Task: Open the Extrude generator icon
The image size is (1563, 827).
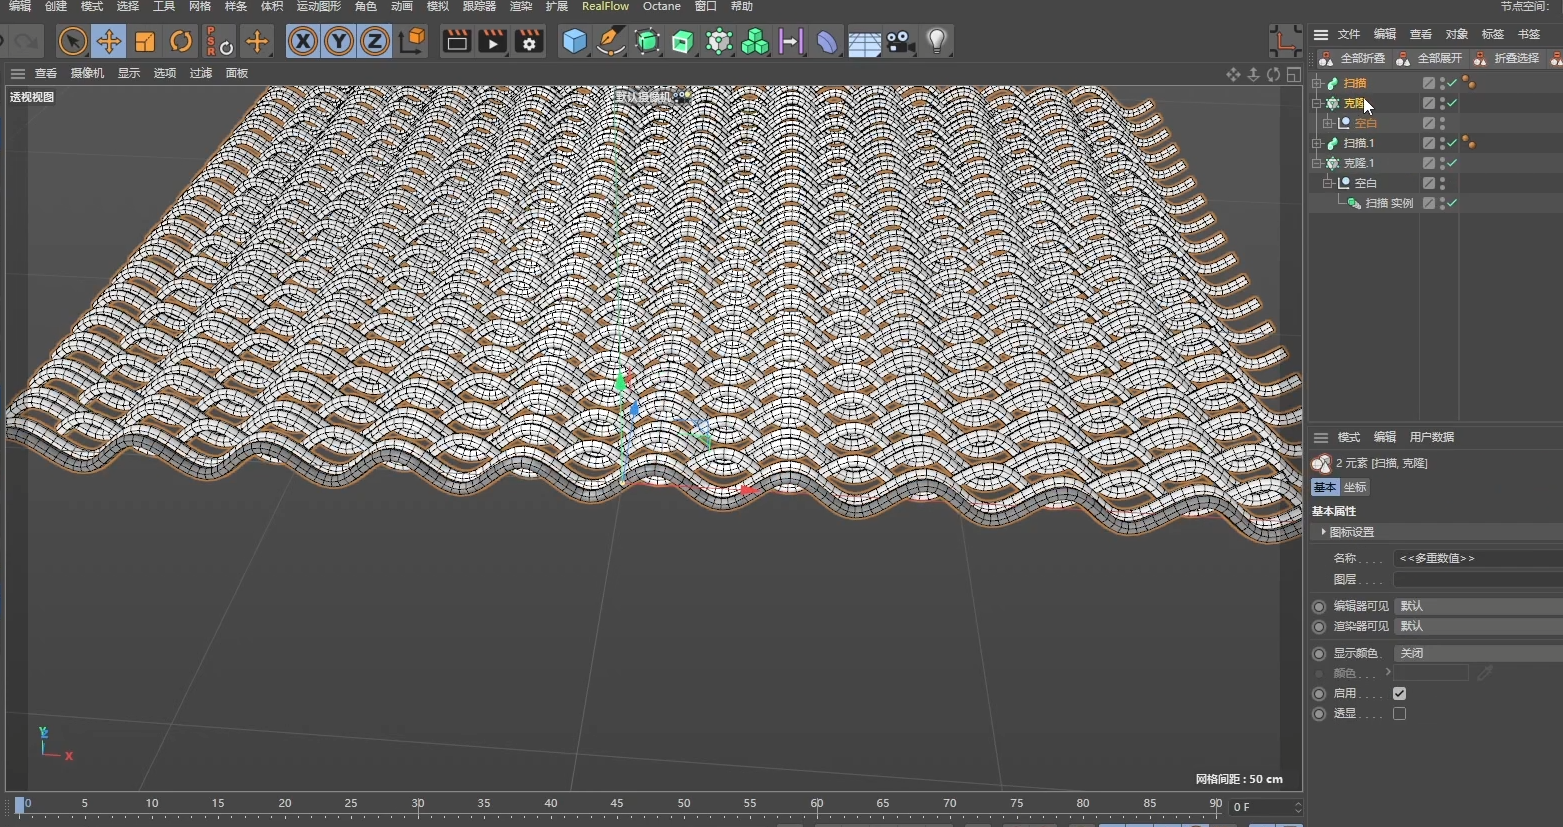Action: 683,41
